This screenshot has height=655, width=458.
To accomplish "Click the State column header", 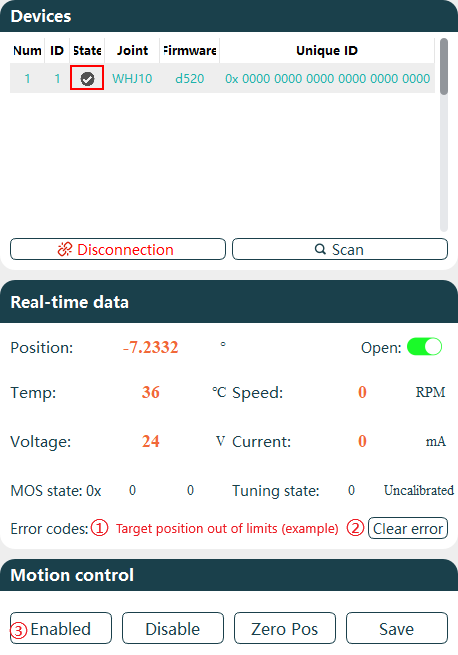I will pos(87,51).
